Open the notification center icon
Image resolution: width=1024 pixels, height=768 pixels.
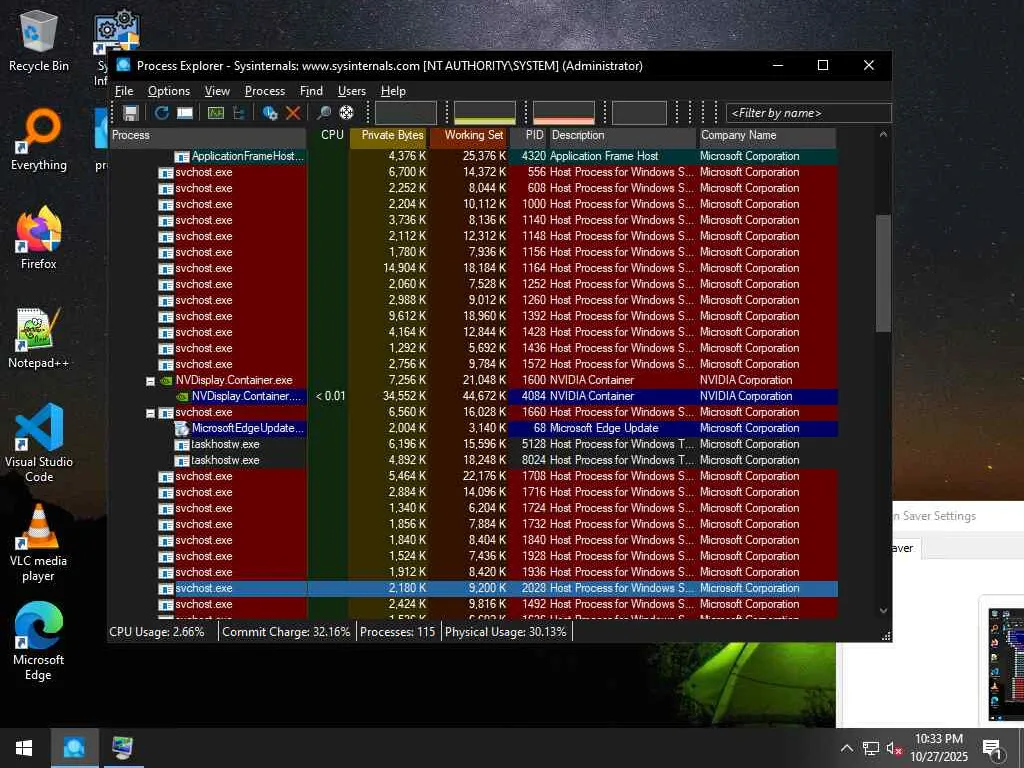tap(992, 749)
